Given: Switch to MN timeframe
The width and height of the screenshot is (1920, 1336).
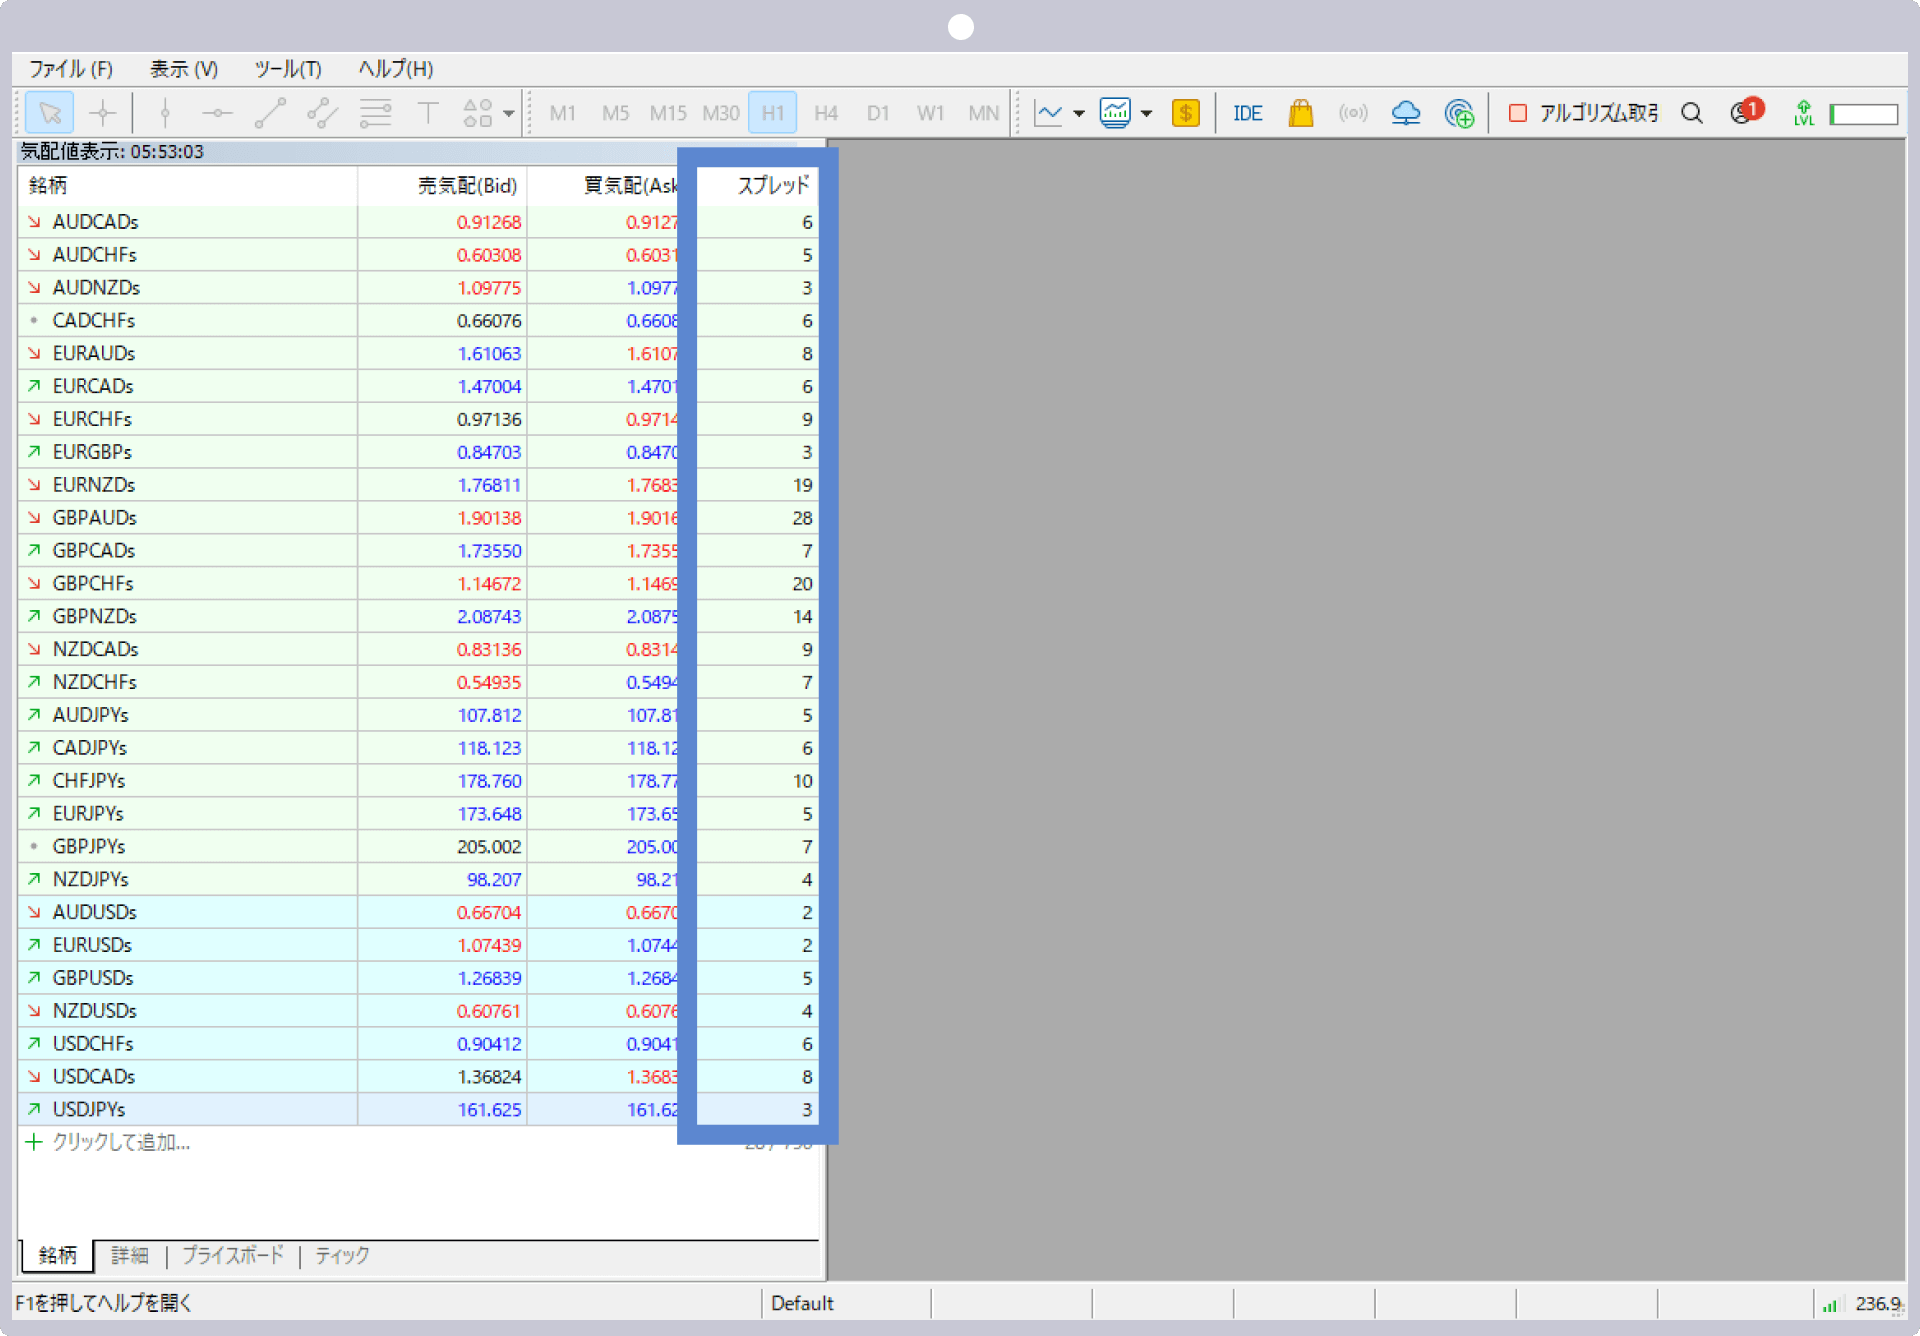Looking at the screenshot, I should [984, 113].
